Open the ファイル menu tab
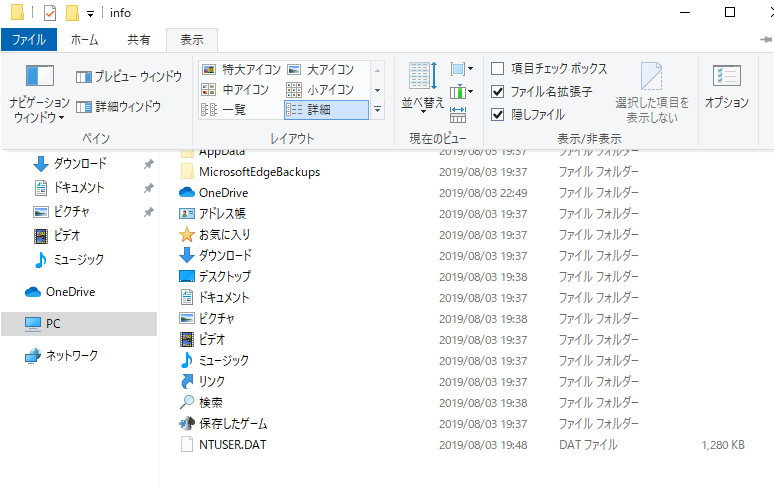This screenshot has width=774, height=486. [x=28, y=40]
